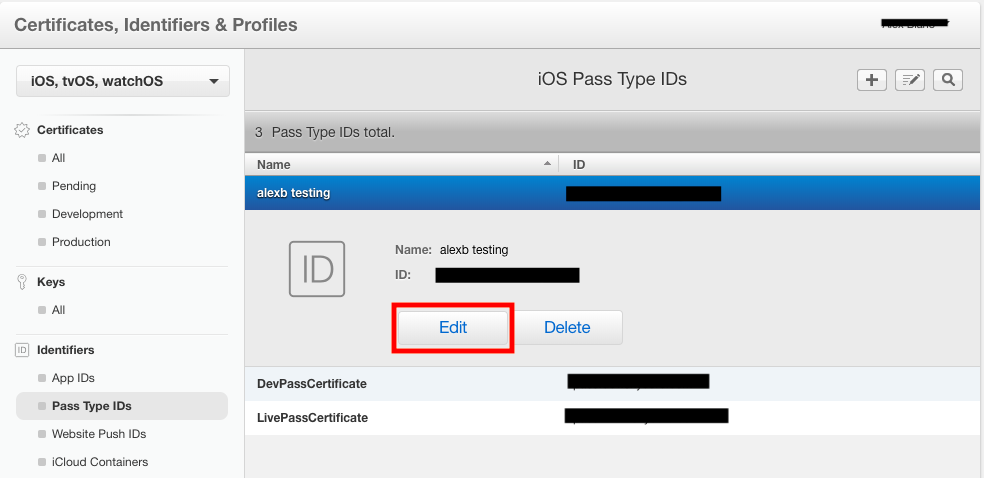984x478 pixels.
Task: Open Website Push IDs
Action: 99,434
